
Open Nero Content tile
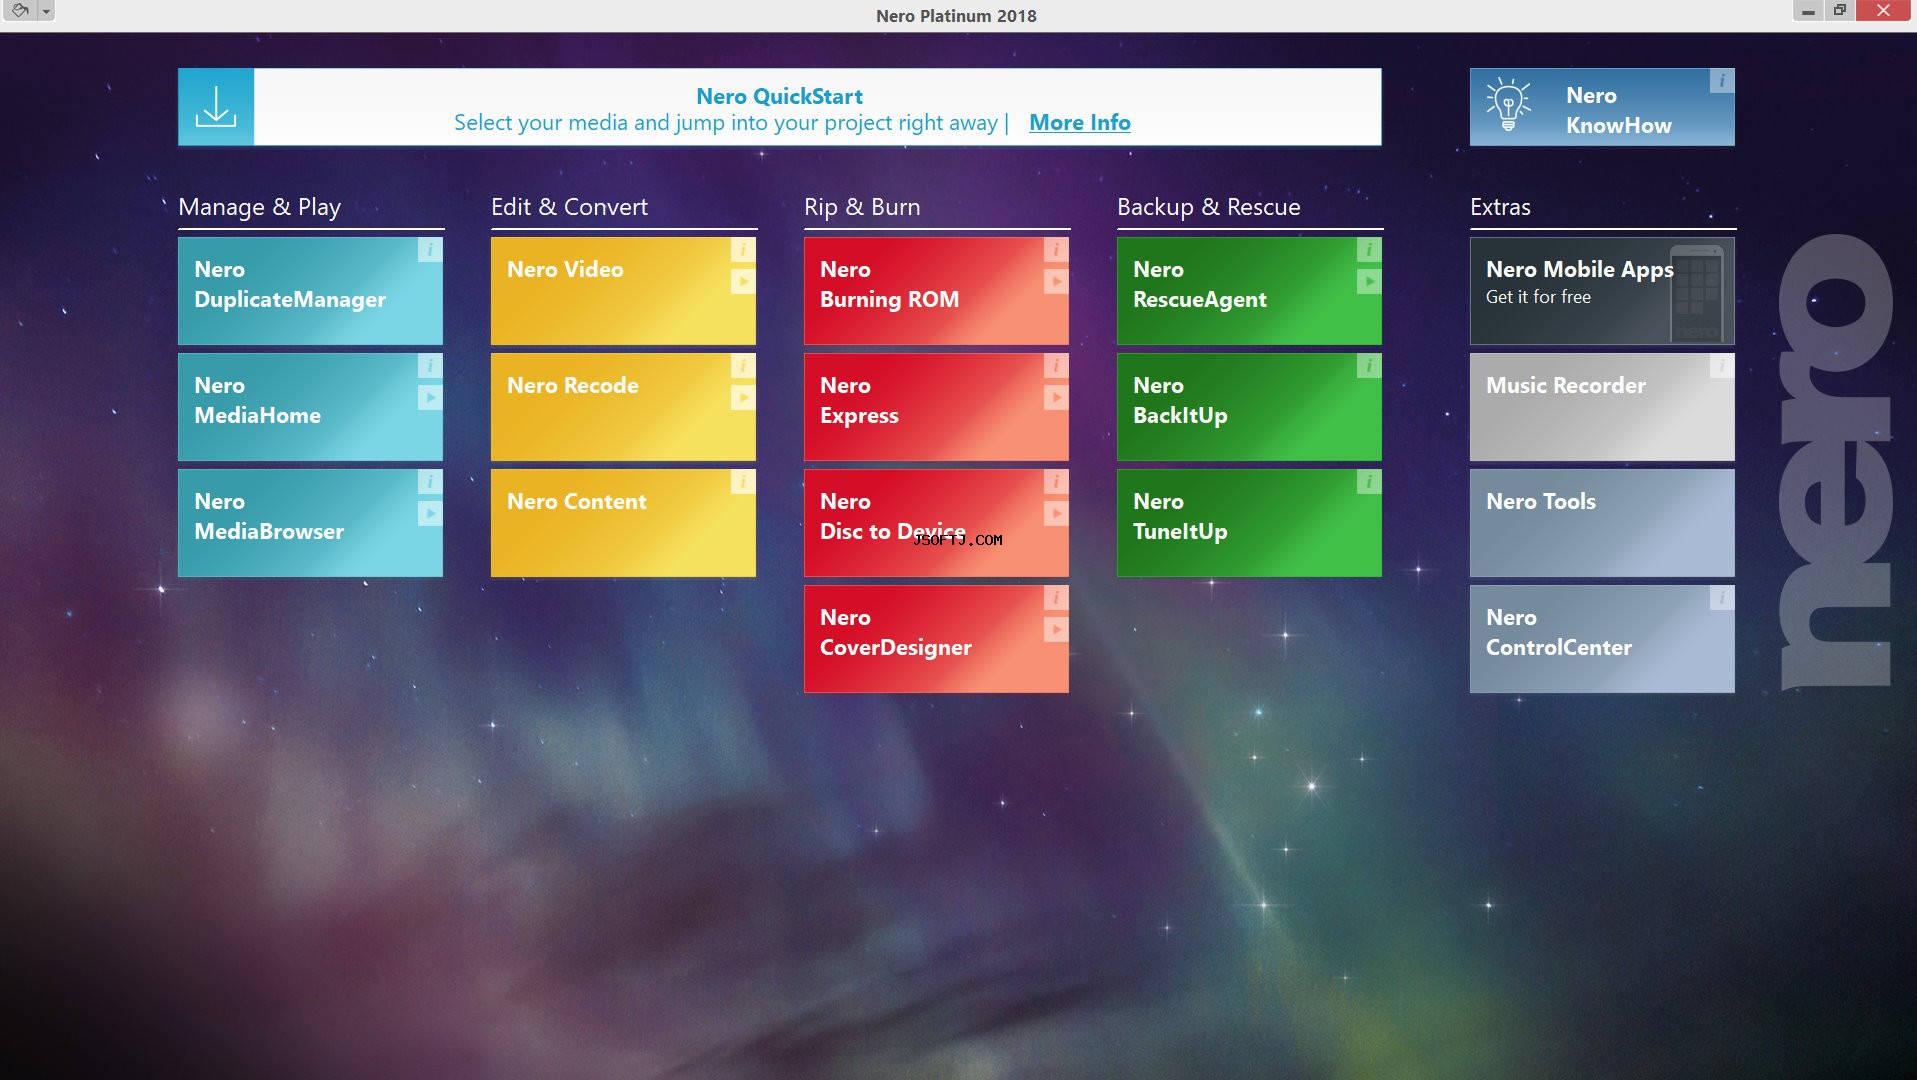pyautogui.click(x=623, y=523)
